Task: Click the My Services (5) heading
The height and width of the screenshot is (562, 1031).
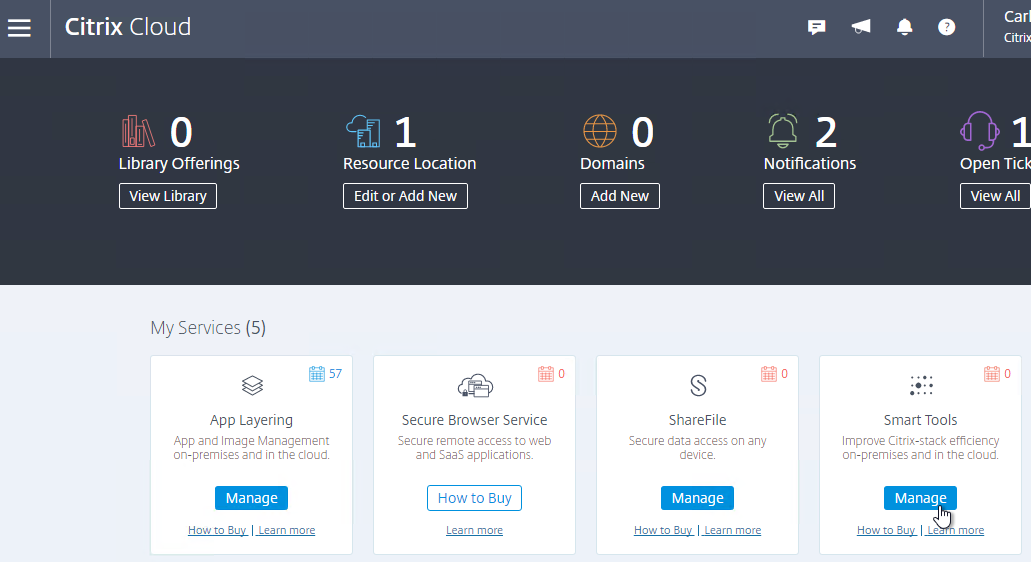Action: [x=208, y=327]
